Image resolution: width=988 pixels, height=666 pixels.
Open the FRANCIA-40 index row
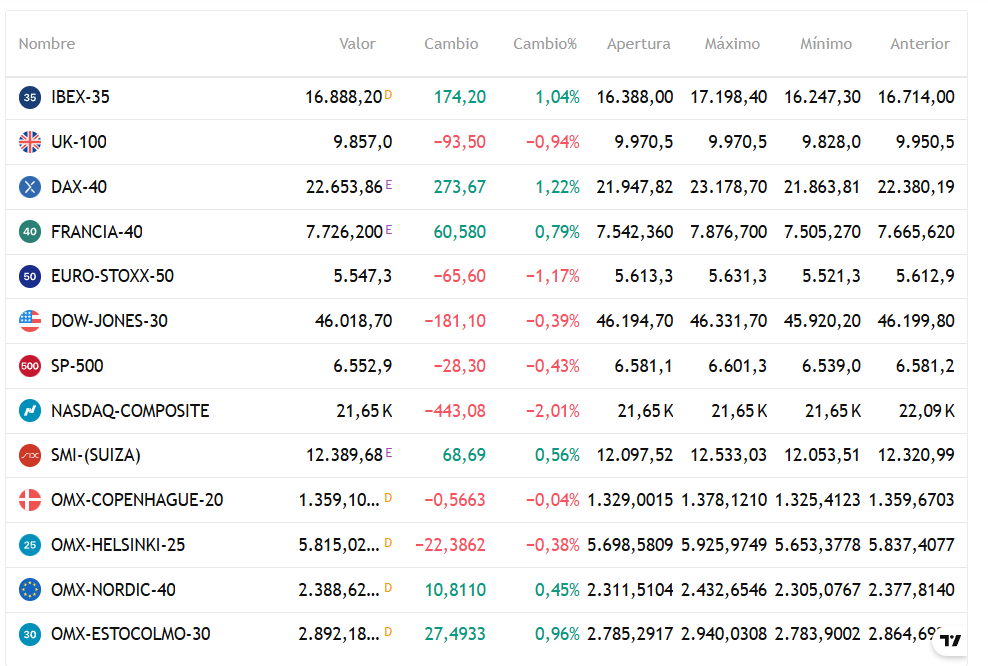point(97,232)
